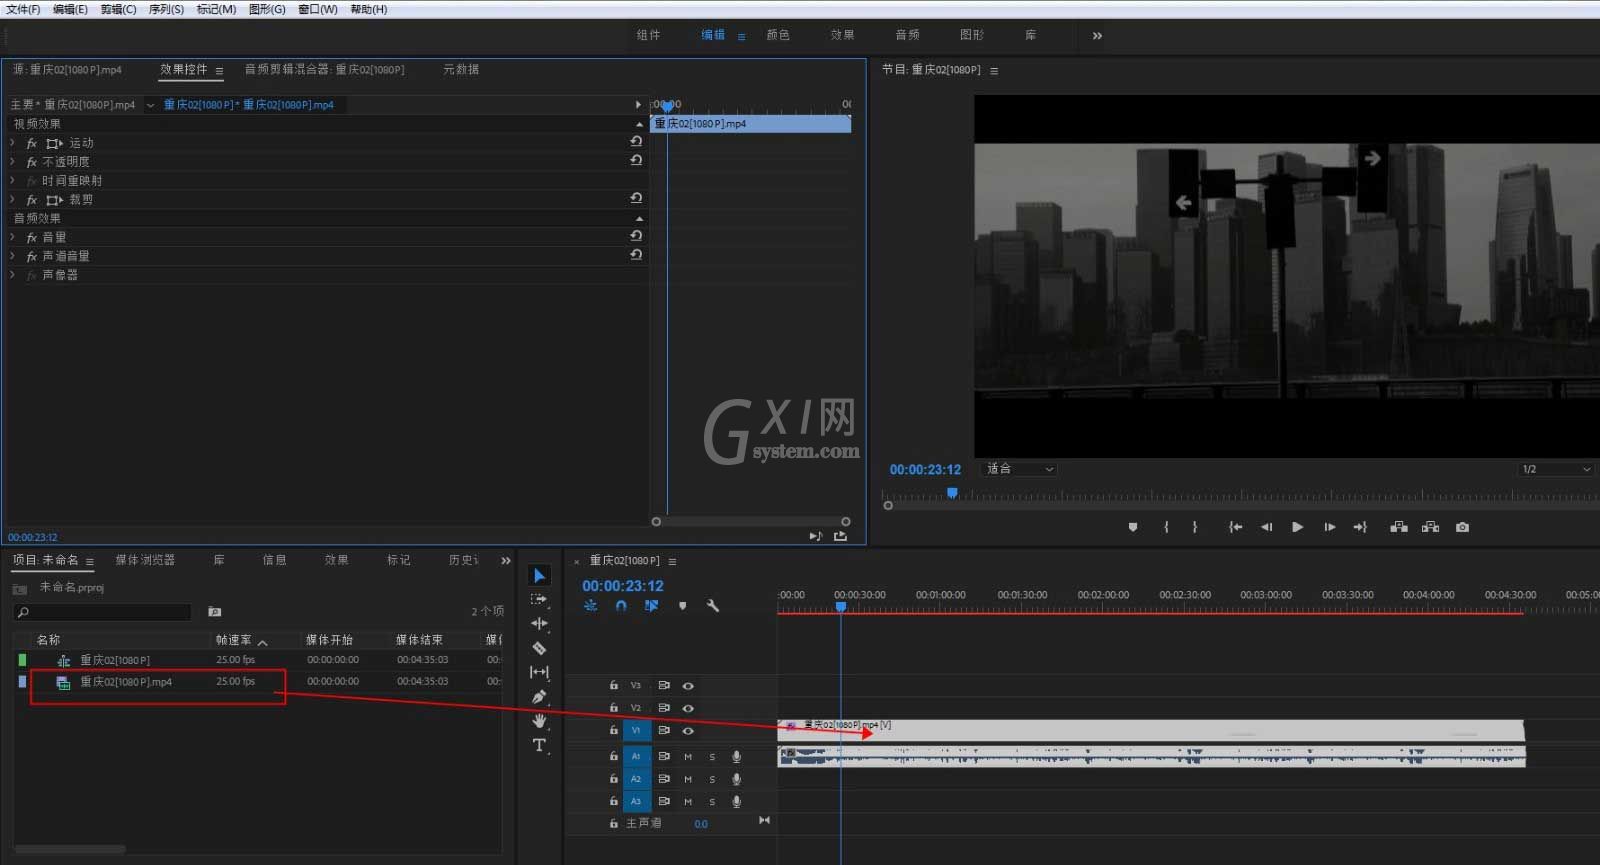Expand the Opacity effect properties
Screen dimensions: 1600x865
tap(12, 161)
